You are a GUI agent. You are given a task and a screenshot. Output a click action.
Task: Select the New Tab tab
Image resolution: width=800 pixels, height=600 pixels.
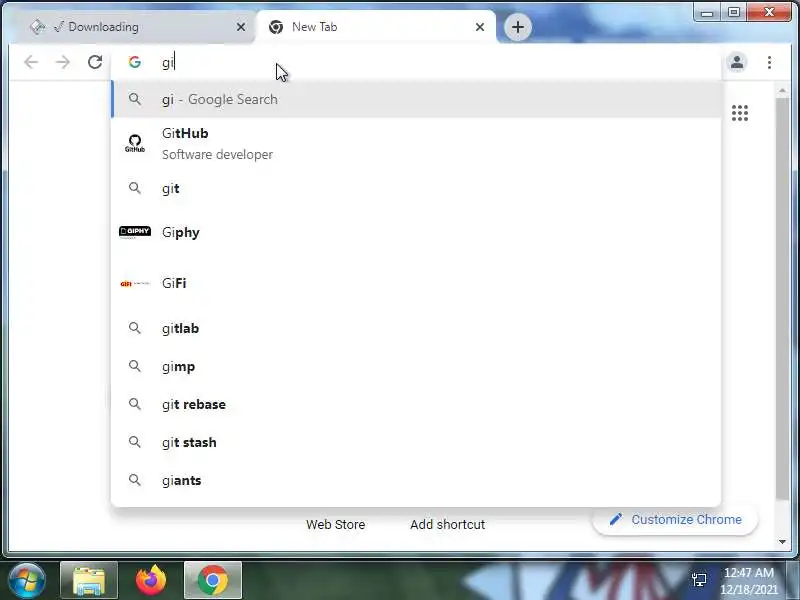376,27
